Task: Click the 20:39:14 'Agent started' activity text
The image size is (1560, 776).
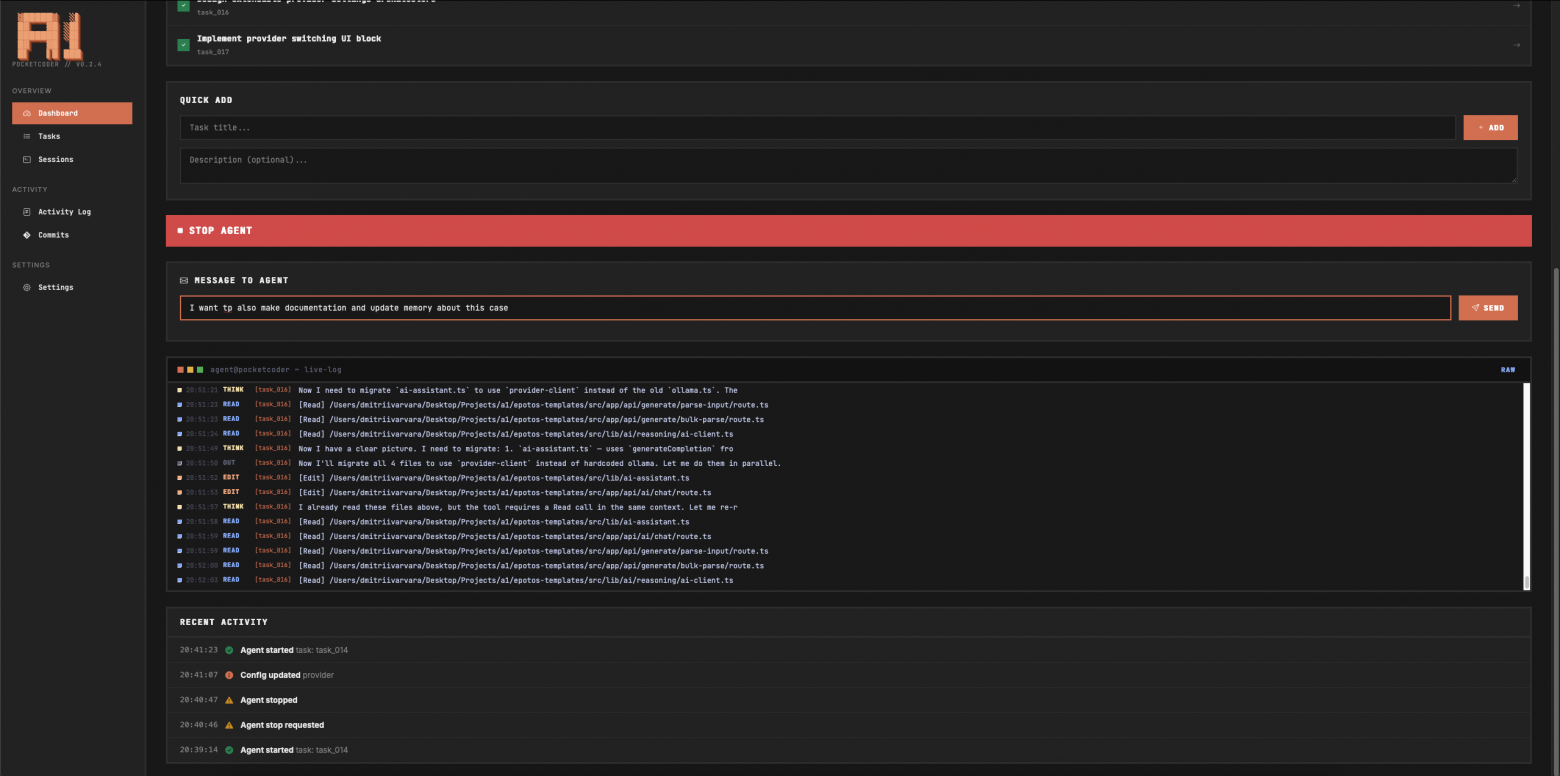Action: 267,750
